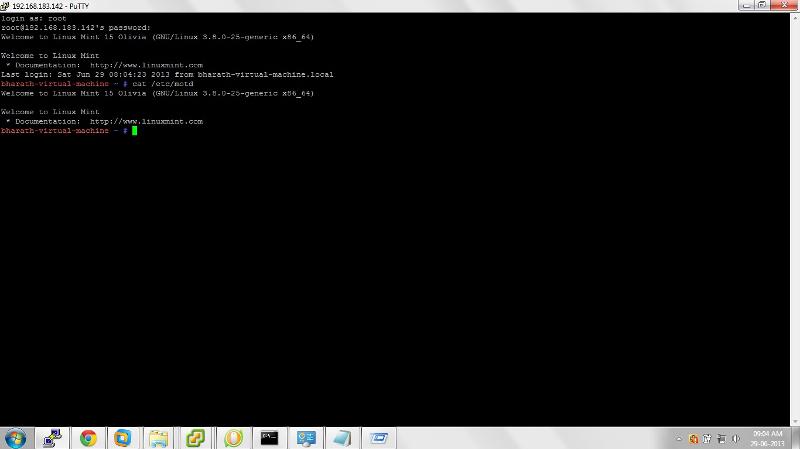This screenshot has height=449, width=800.
Task: Open the last taskbar icon after the notepad
Action: pyautogui.click(x=379, y=438)
